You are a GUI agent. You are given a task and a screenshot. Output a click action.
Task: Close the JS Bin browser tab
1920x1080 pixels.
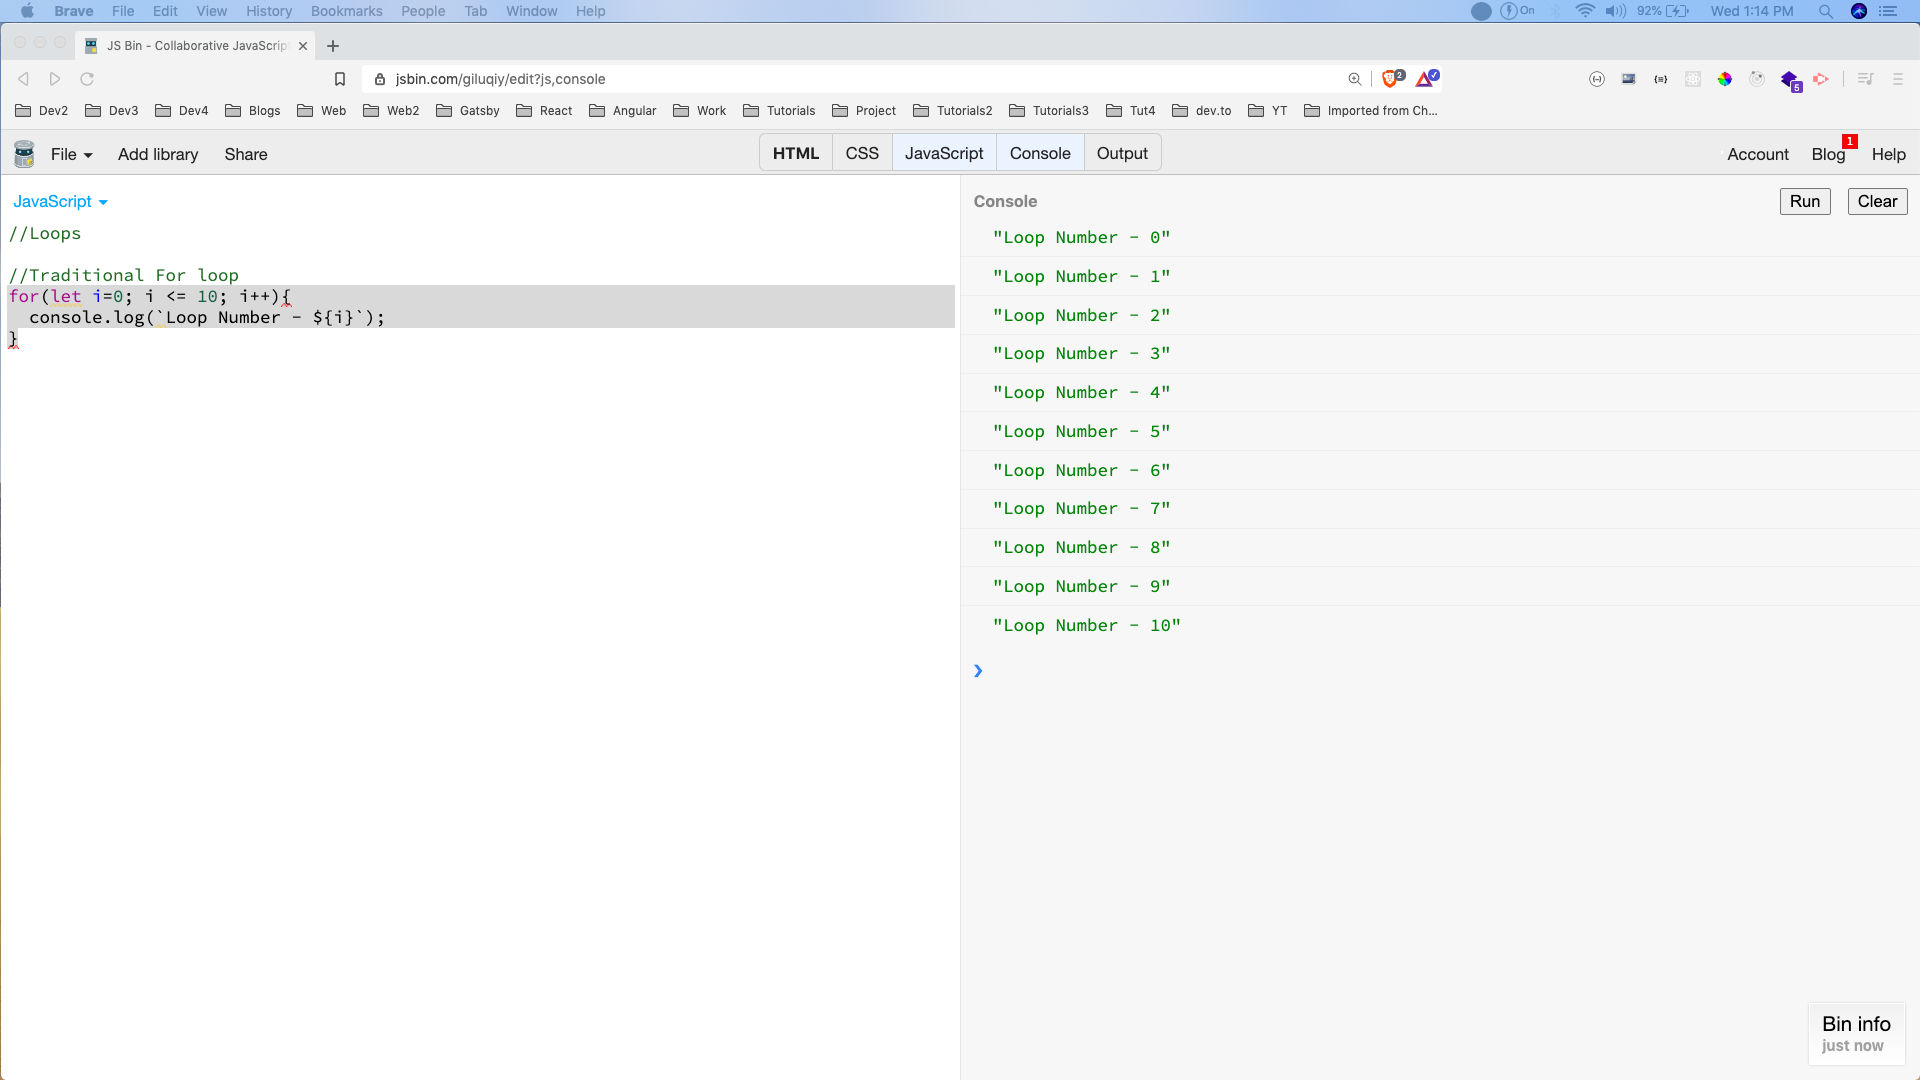[x=303, y=46]
